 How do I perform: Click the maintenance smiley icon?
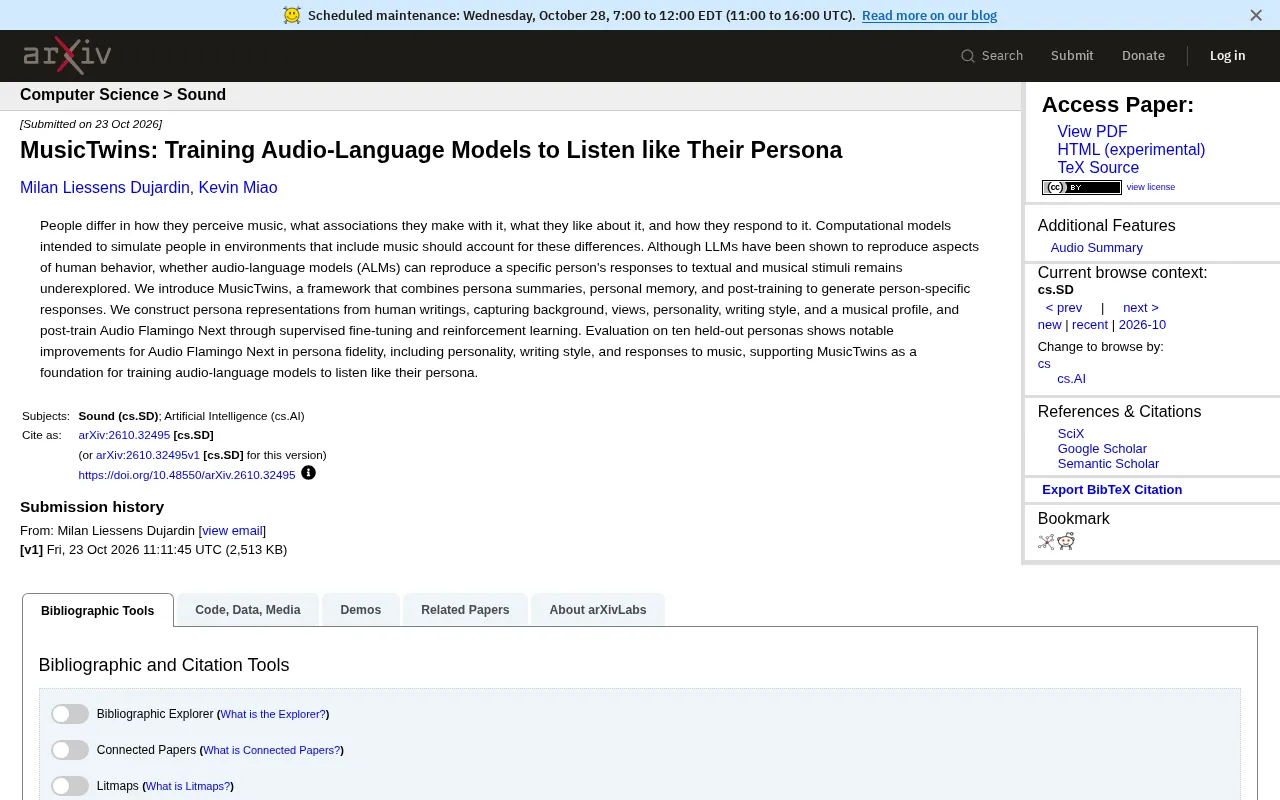(x=292, y=15)
